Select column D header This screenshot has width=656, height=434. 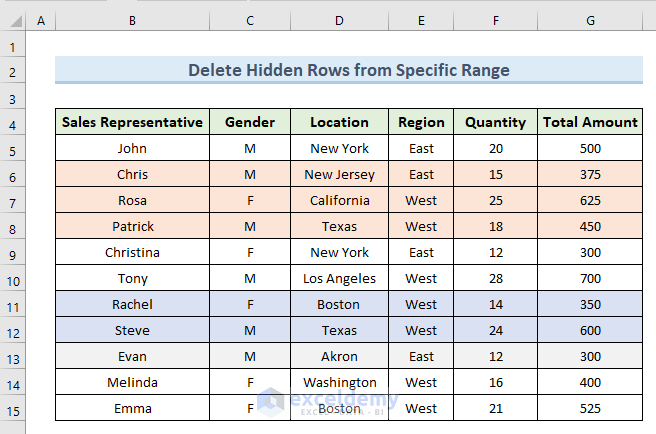pyautogui.click(x=339, y=21)
